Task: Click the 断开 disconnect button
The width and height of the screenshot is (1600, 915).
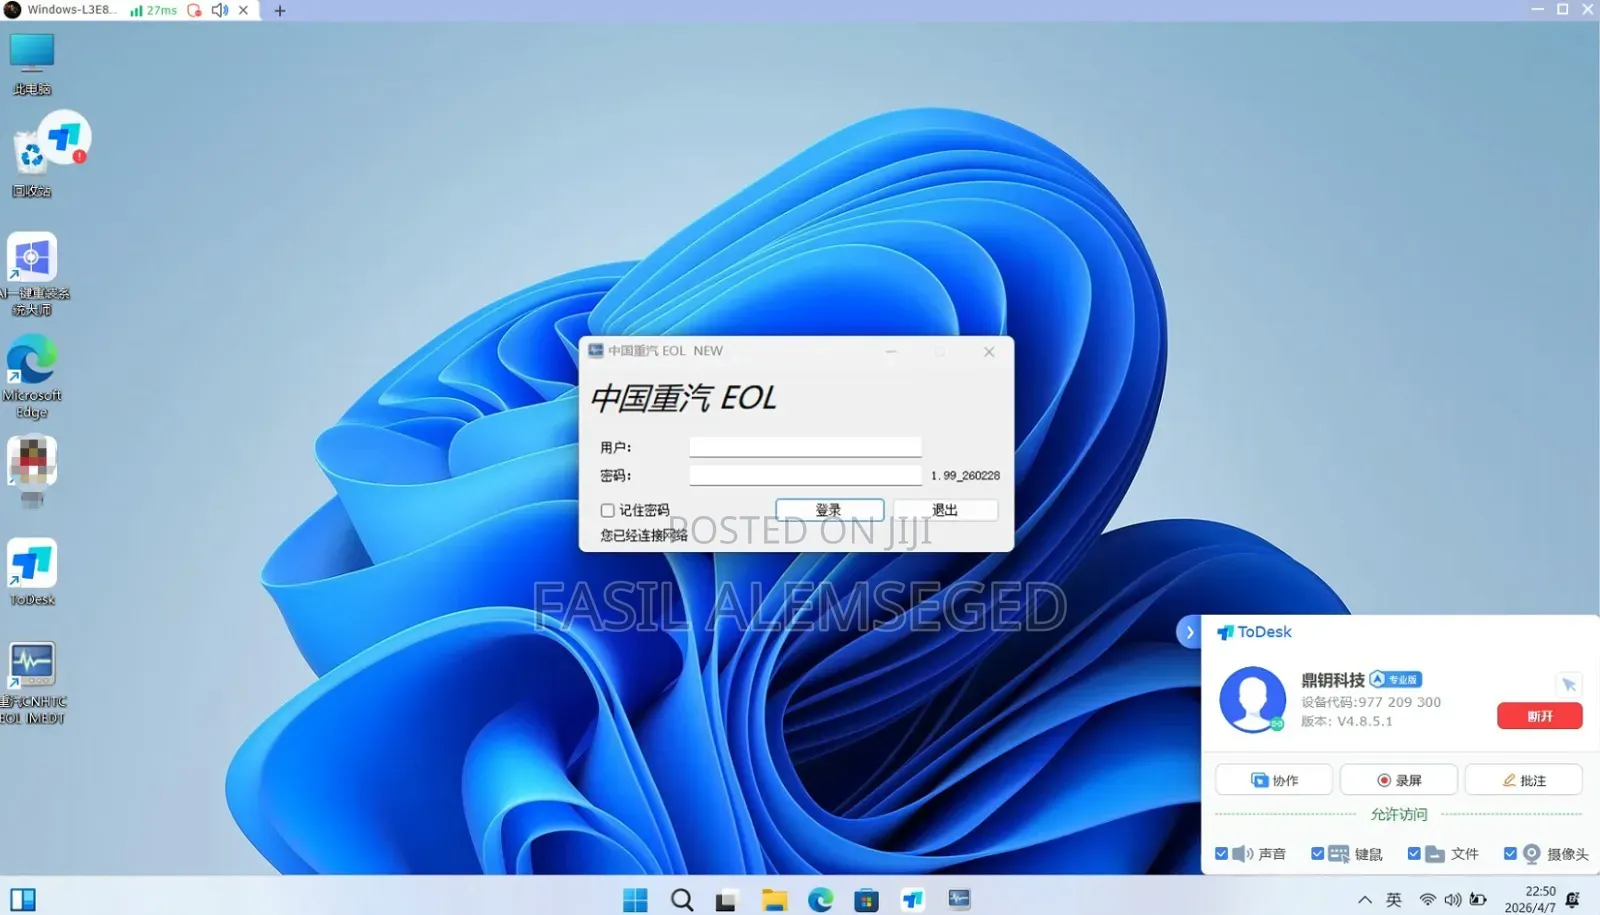Action: coord(1540,716)
